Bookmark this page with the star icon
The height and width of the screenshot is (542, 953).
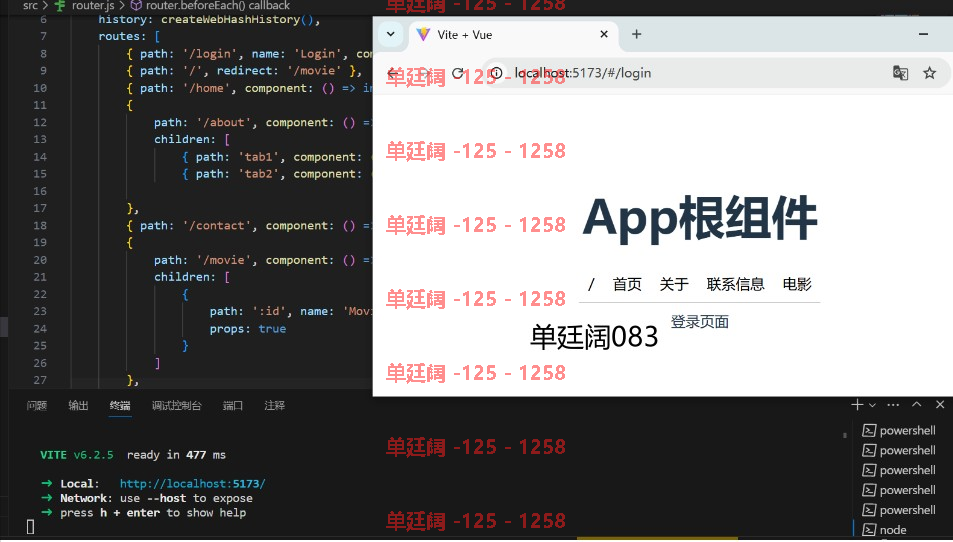coord(929,74)
